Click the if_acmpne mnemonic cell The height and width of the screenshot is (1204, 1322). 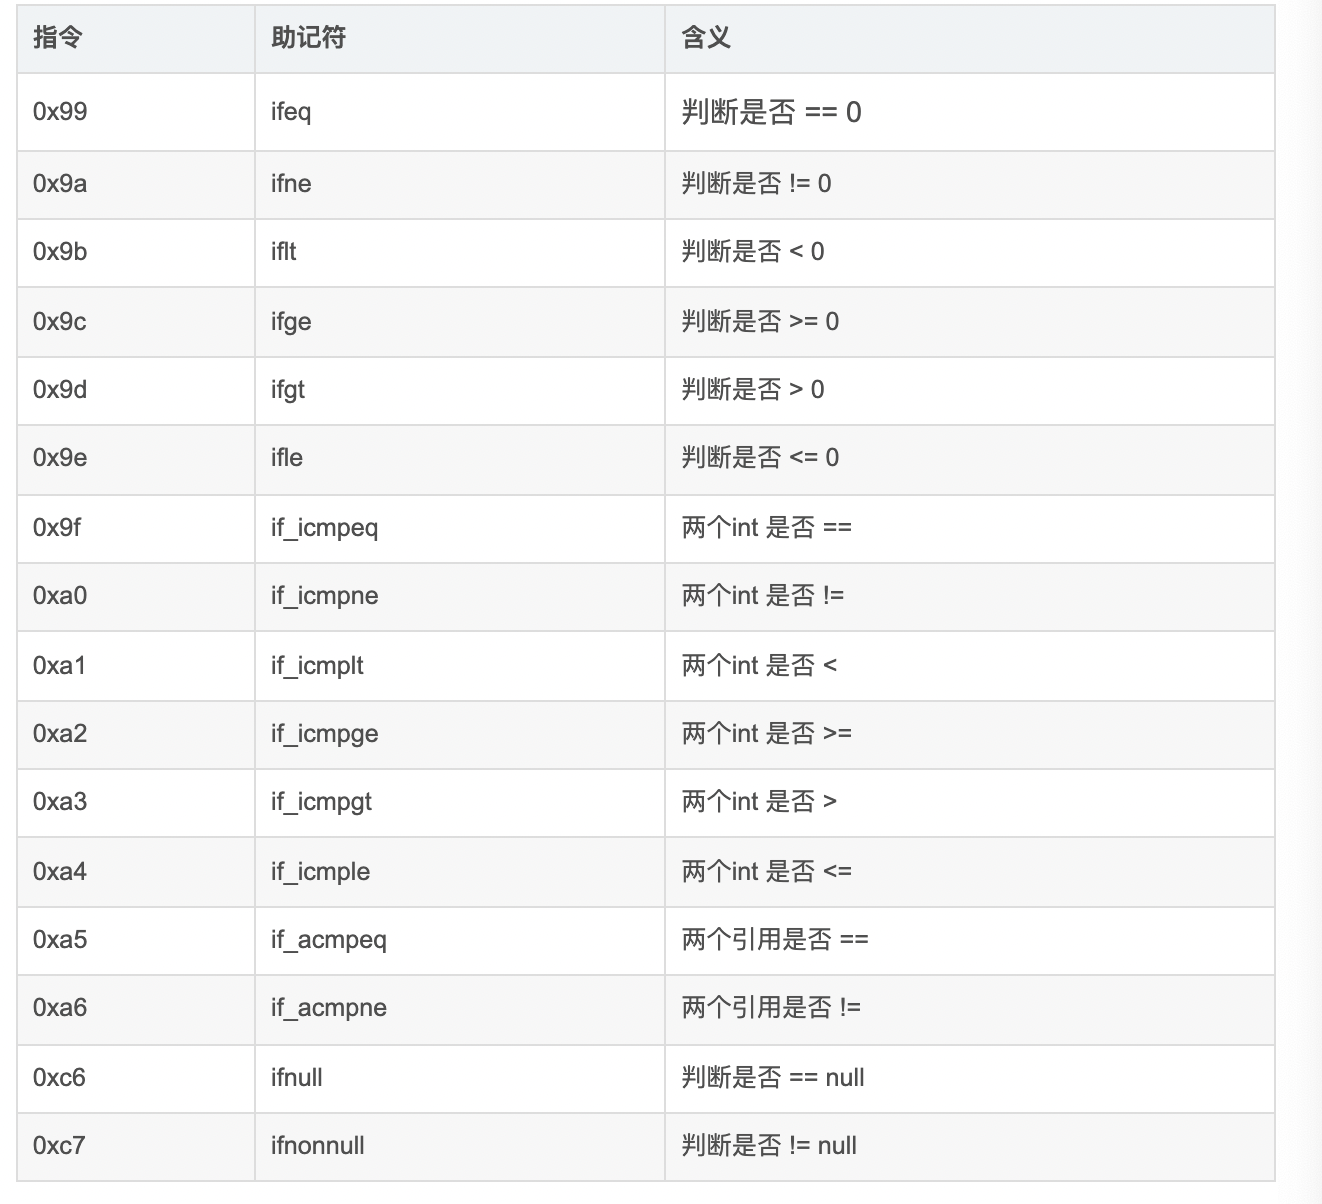(x=460, y=1010)
